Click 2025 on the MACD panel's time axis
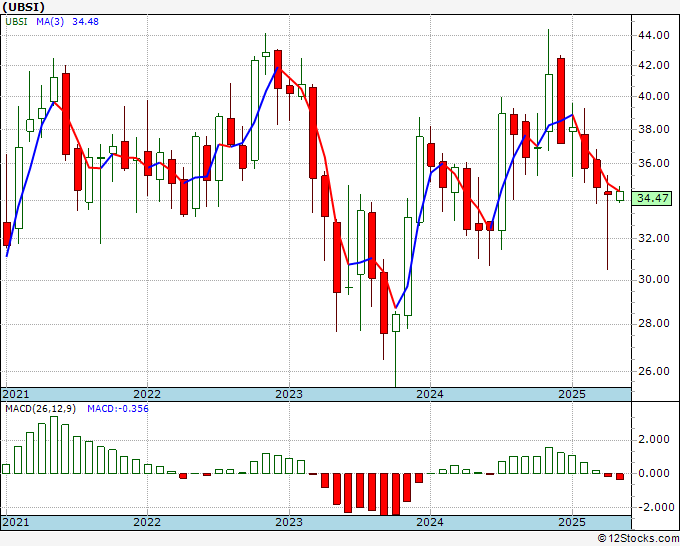The width and height of the screenshot is (680, 546). click(572, 522)
